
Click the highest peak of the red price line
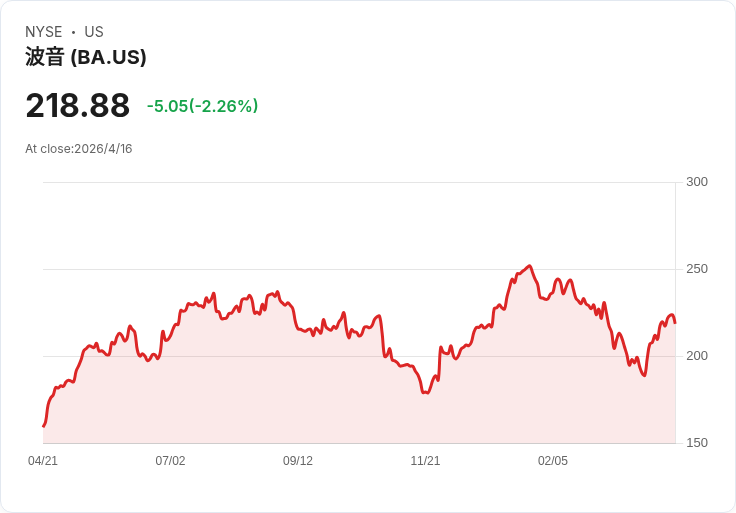tap(529, 266)
